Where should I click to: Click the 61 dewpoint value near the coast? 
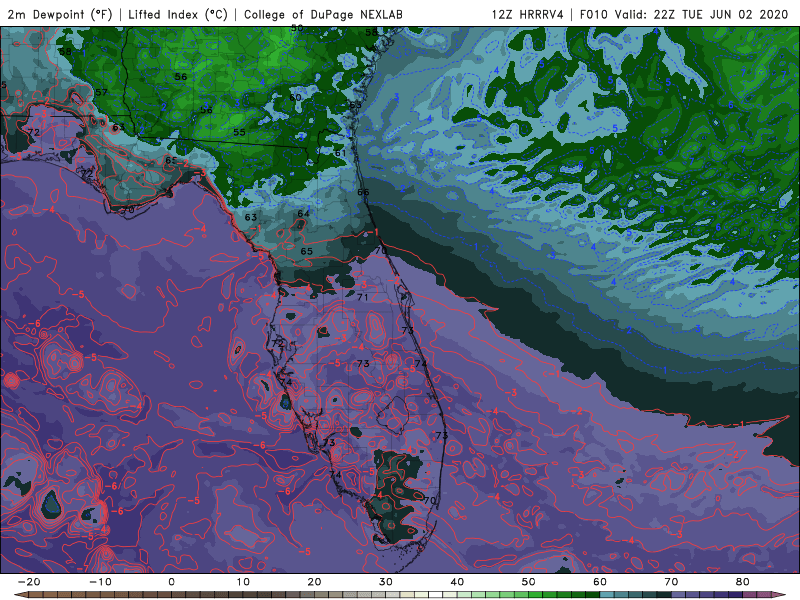(340, 153)
